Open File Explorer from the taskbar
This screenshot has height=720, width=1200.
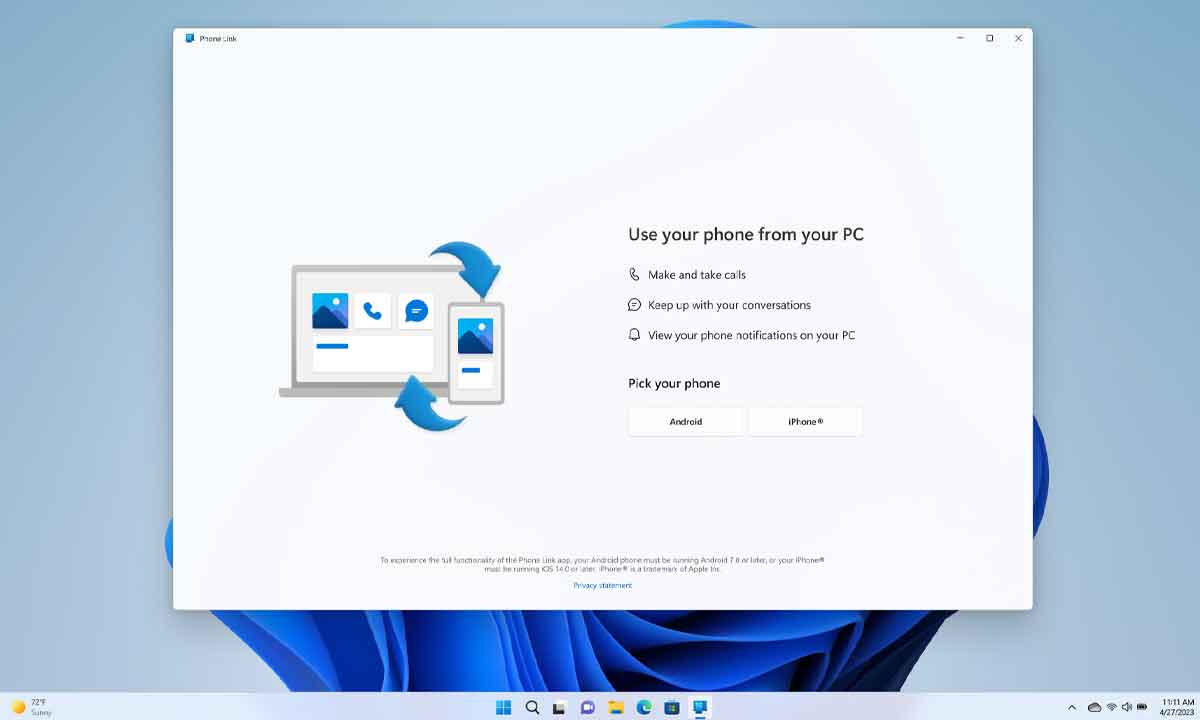pyautogui.click(x=616, y=707)
